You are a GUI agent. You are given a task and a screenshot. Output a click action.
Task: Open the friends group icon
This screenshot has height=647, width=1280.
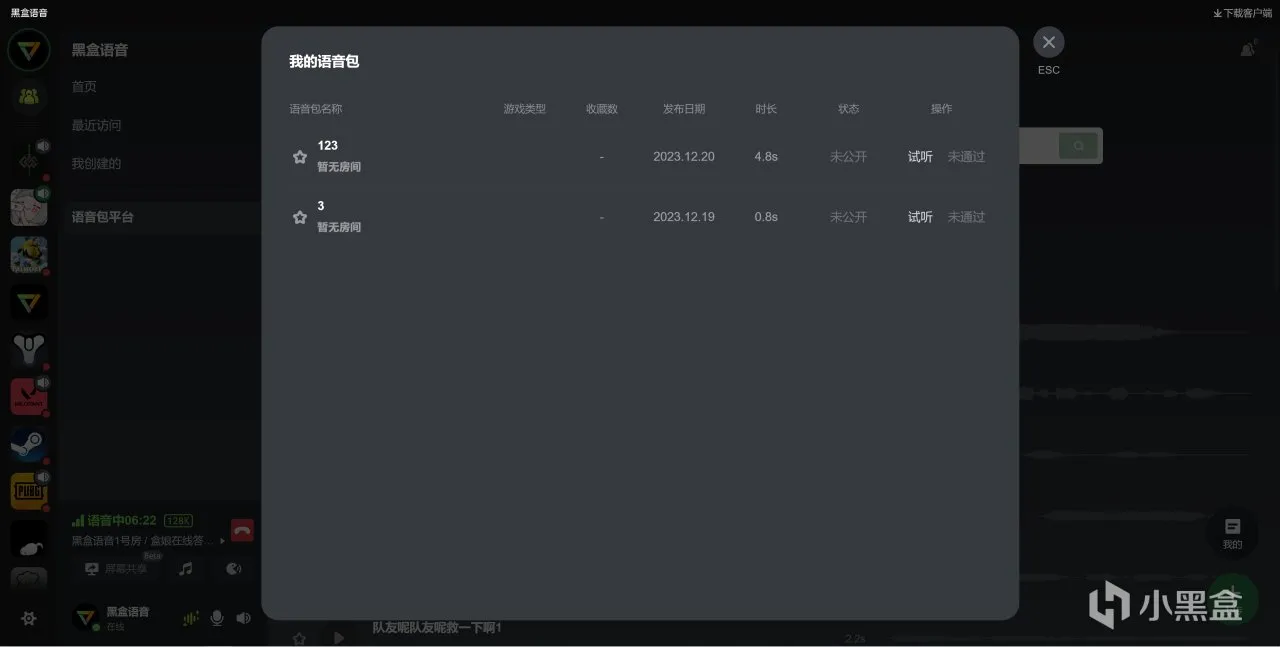pyautogui.click(x=29, y=97)
